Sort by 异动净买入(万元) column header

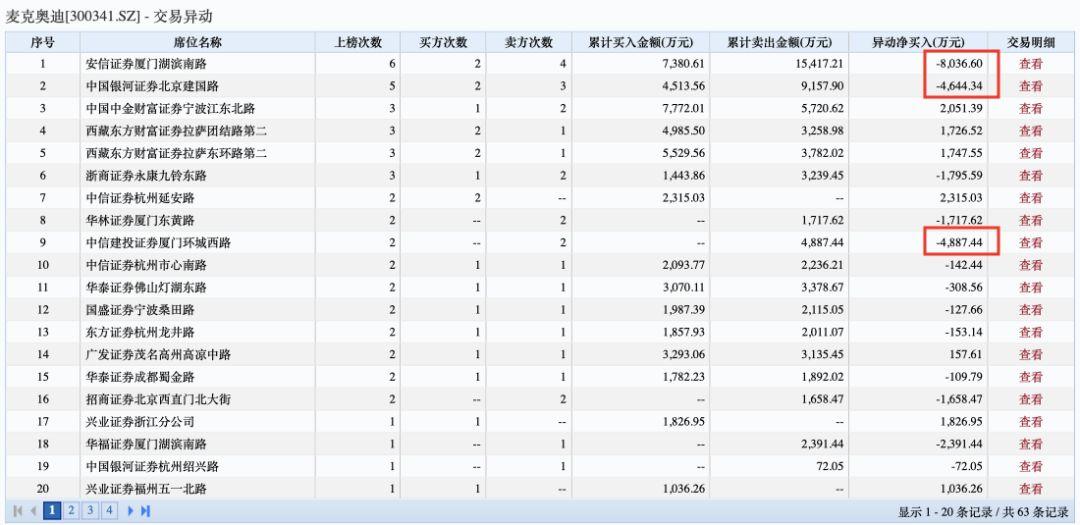coord(919,42)
